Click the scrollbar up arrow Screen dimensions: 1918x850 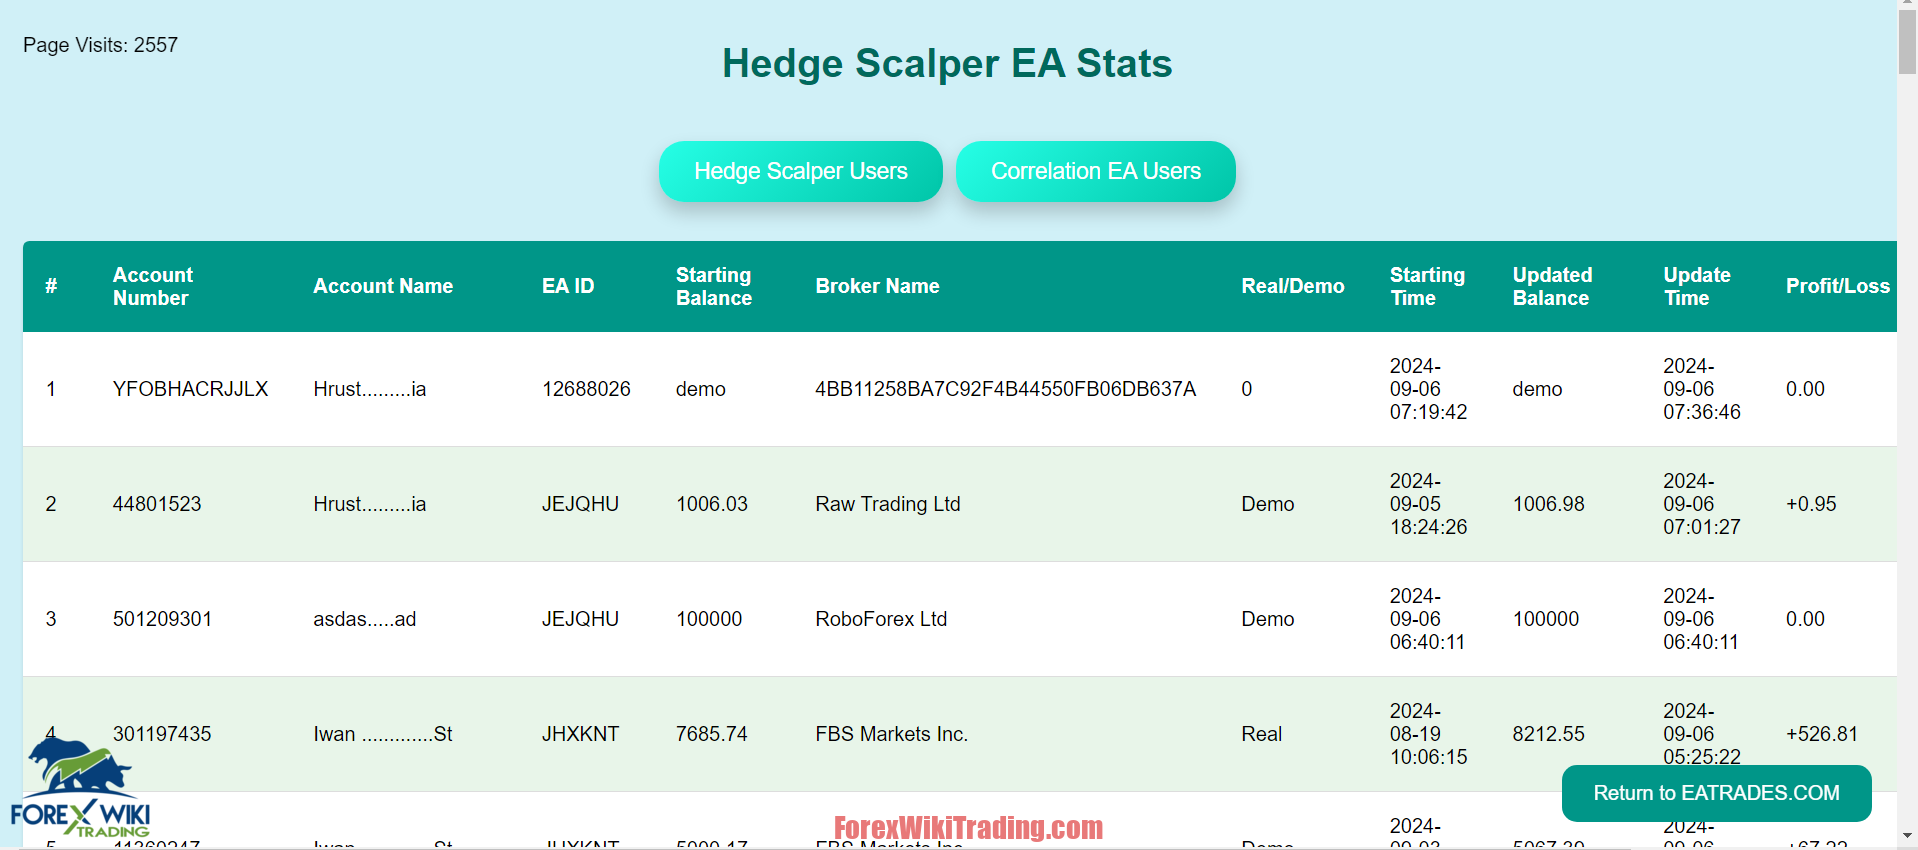(x=1906, y=6)
